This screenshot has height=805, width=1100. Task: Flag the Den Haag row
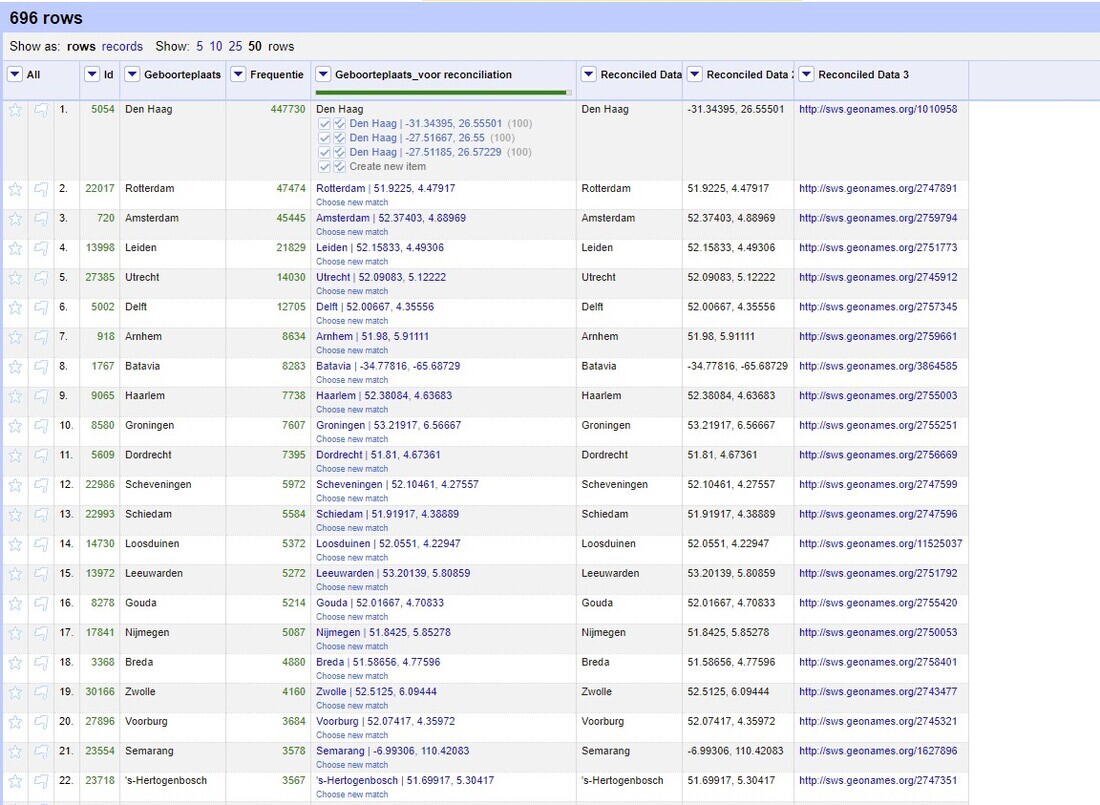tap(41, 110)
